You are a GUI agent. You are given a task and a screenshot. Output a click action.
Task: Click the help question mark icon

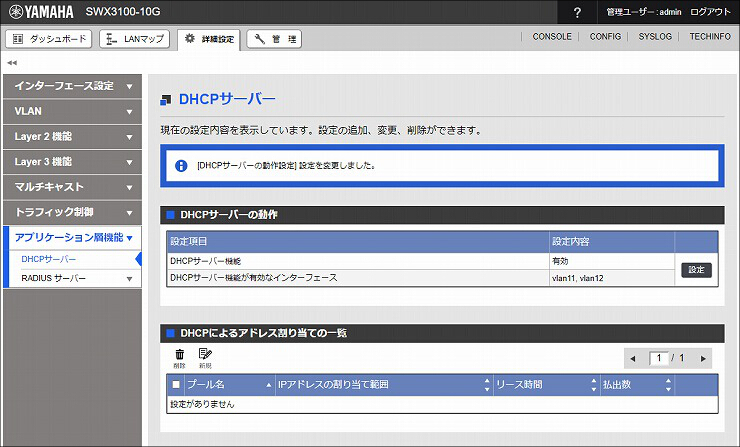click(577, 12)
